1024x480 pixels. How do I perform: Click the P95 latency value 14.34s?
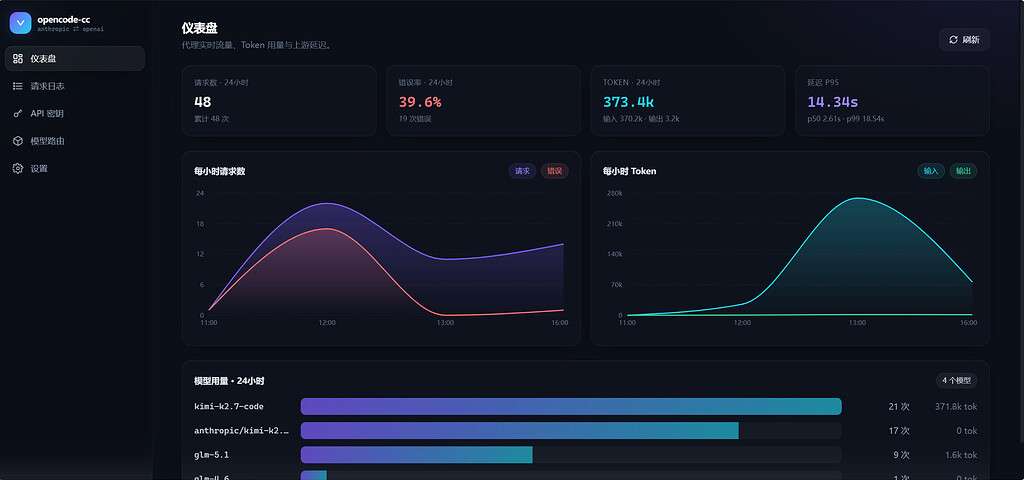[x=833, y=102]
